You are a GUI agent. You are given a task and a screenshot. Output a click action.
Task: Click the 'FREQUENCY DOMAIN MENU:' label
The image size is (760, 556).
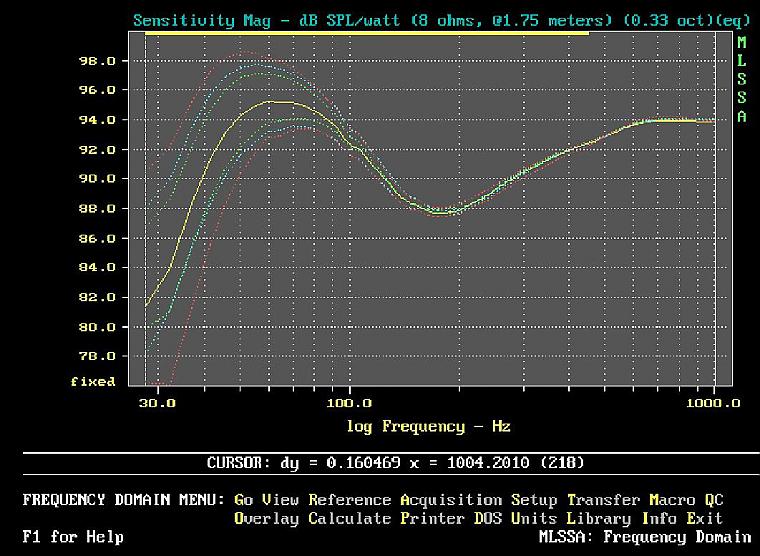pos(124,500)
